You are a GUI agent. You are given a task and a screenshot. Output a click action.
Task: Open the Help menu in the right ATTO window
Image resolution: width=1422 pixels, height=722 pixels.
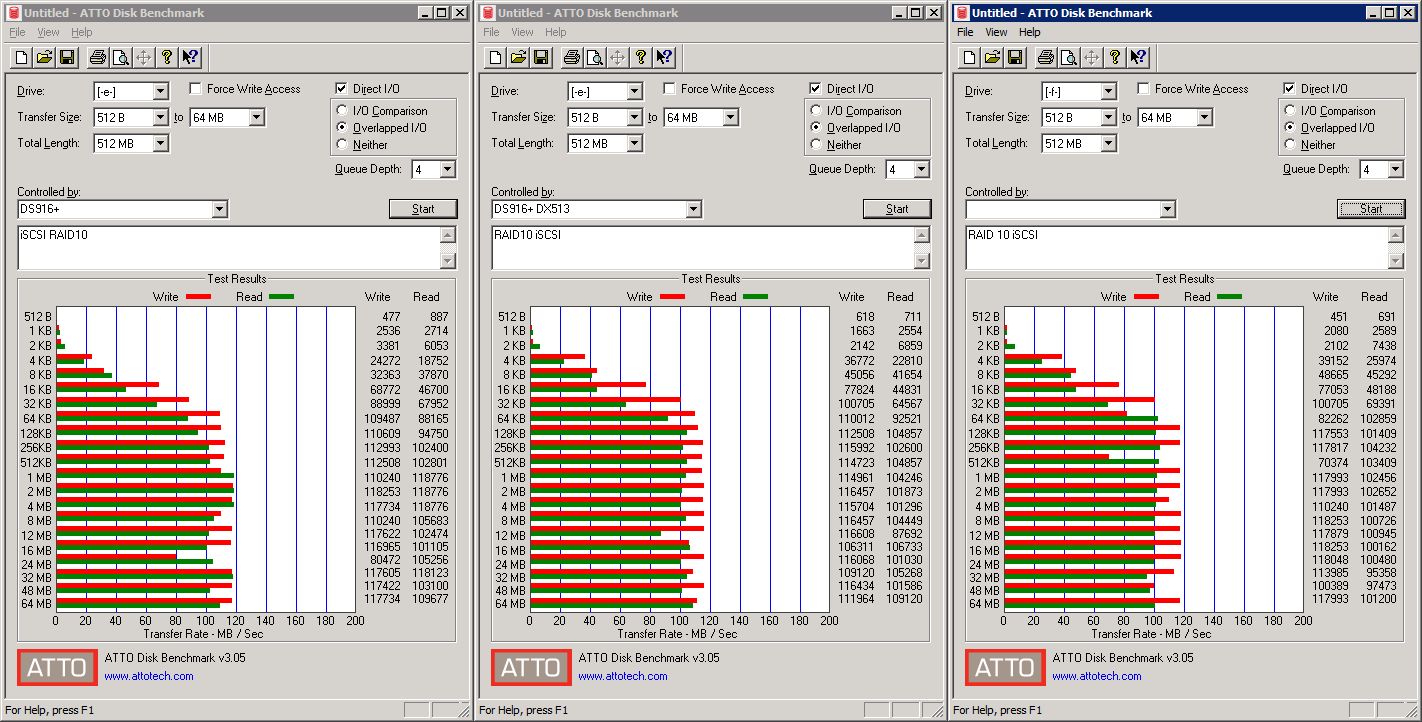[1030, 32]
